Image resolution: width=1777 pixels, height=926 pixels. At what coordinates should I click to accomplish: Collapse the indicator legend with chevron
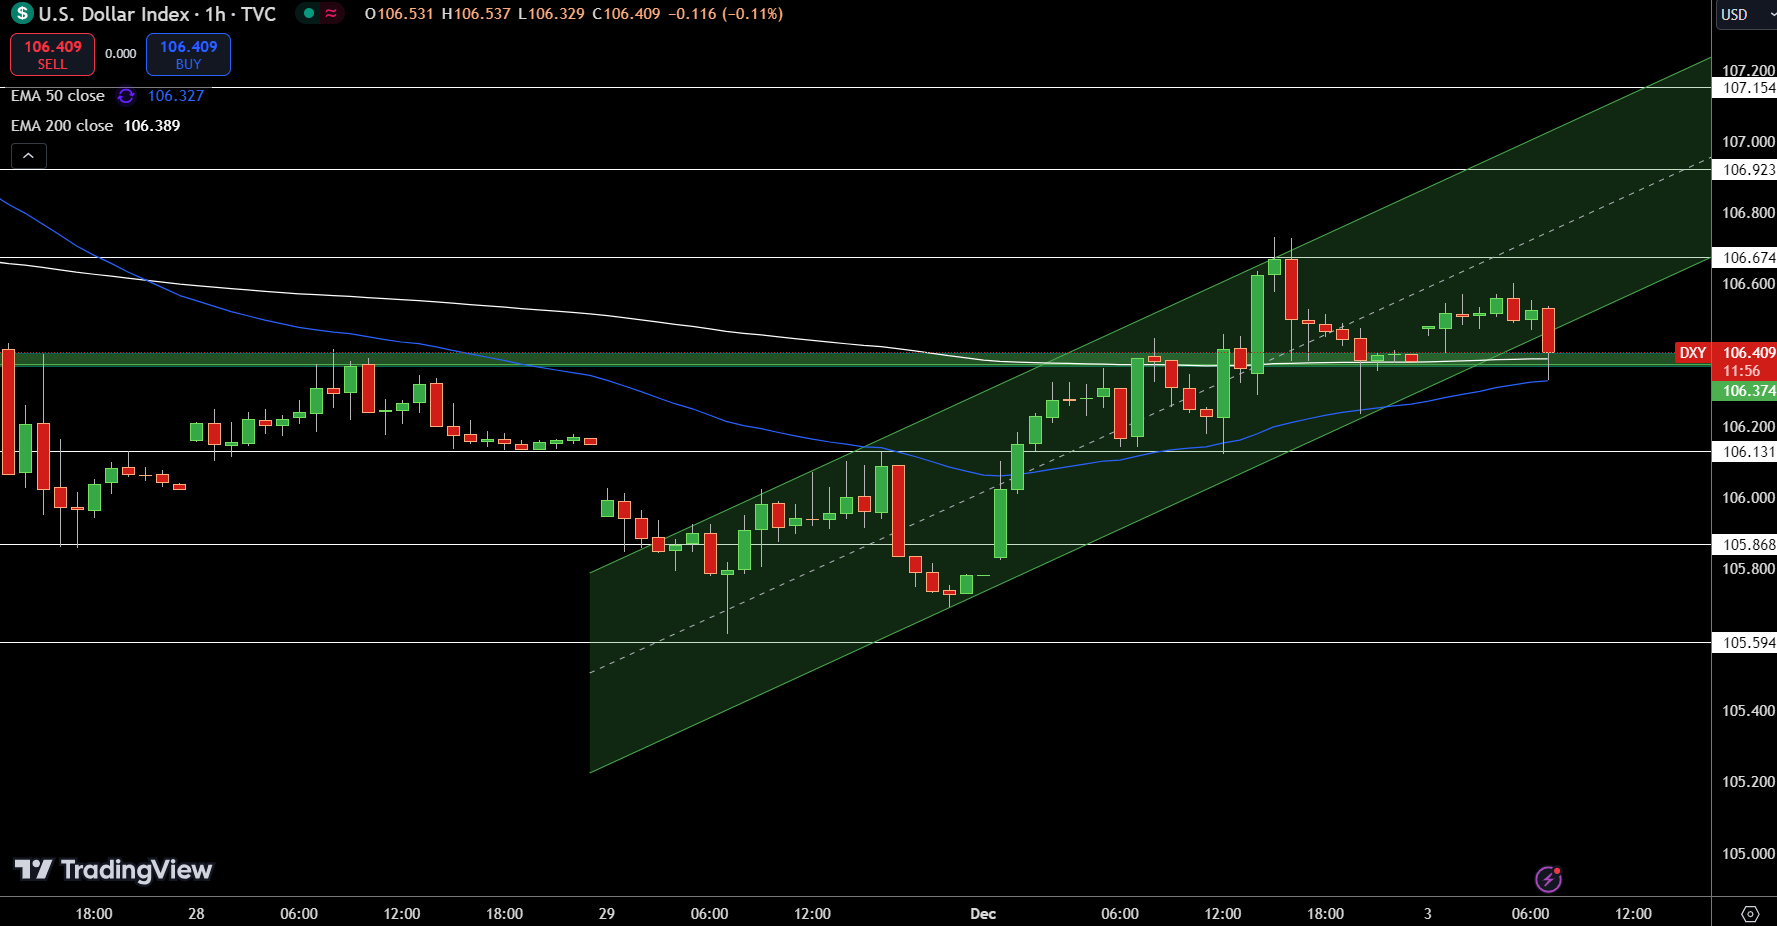pos(29,155)
